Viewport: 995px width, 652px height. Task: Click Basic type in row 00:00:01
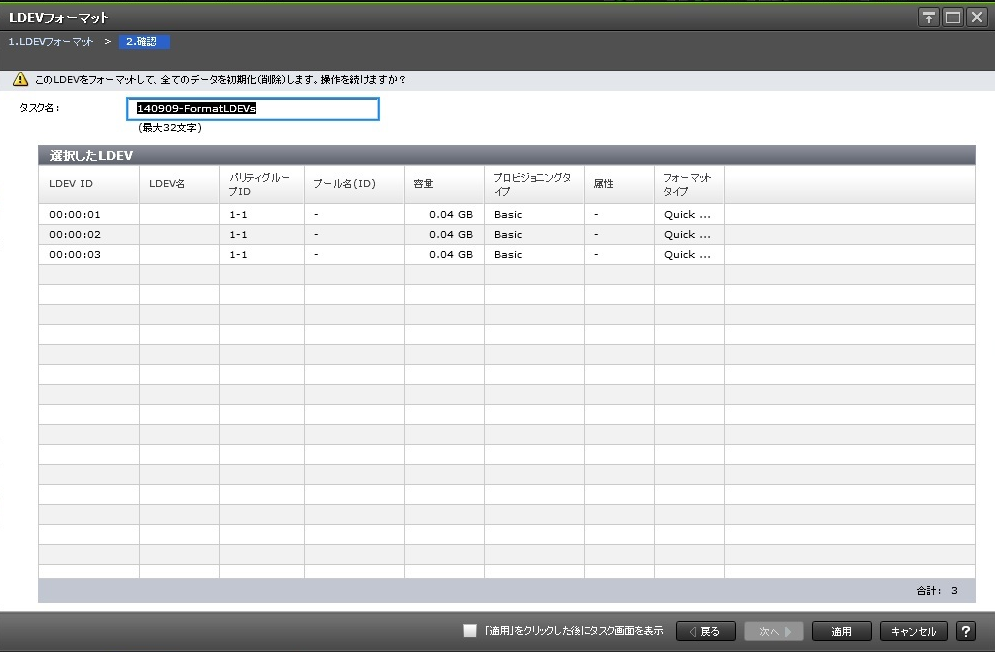(508, 215)
